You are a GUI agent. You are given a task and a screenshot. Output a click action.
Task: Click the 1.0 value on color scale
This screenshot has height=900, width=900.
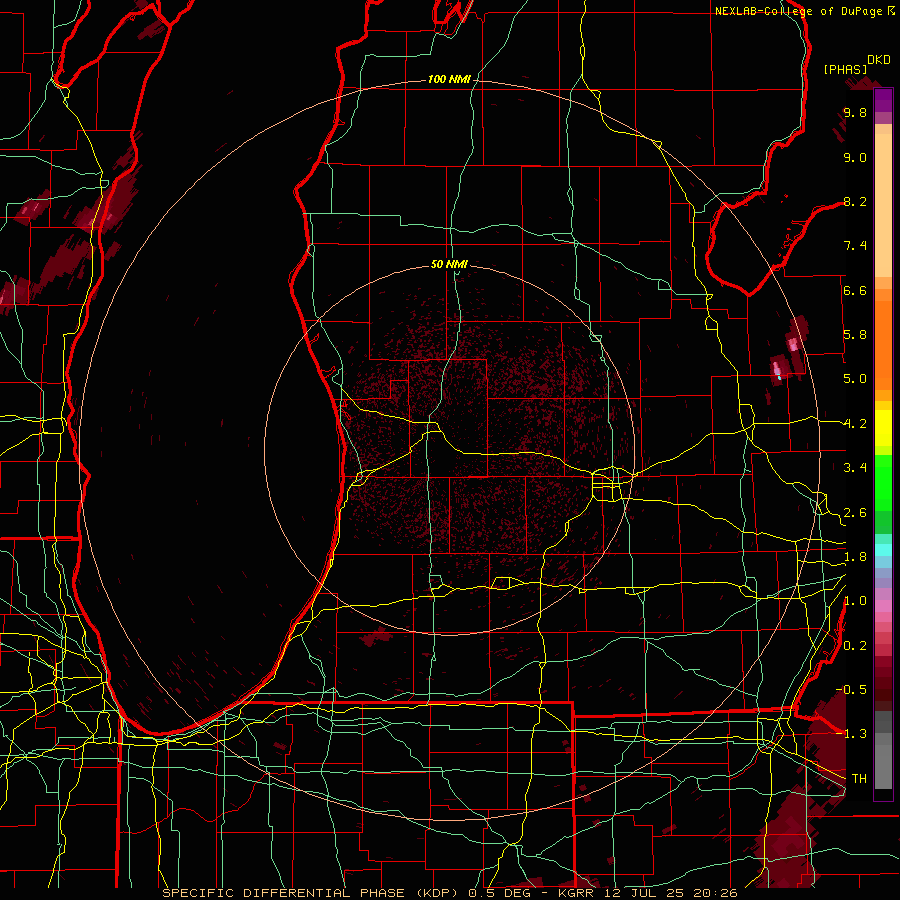[x=855, y=601]
